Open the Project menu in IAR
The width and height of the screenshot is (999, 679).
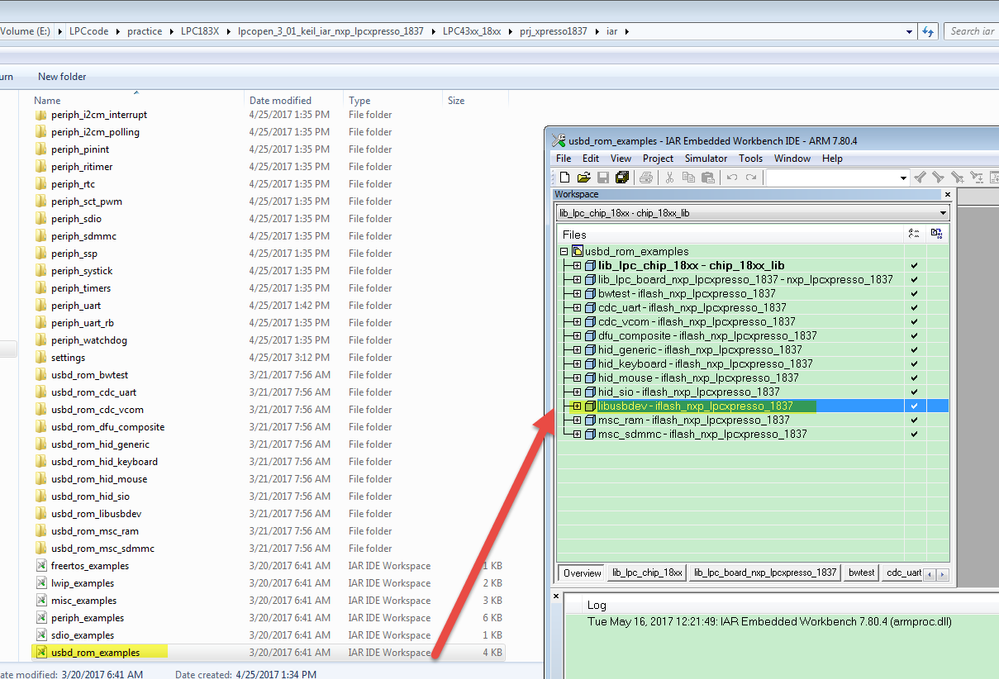coord(658,158)
